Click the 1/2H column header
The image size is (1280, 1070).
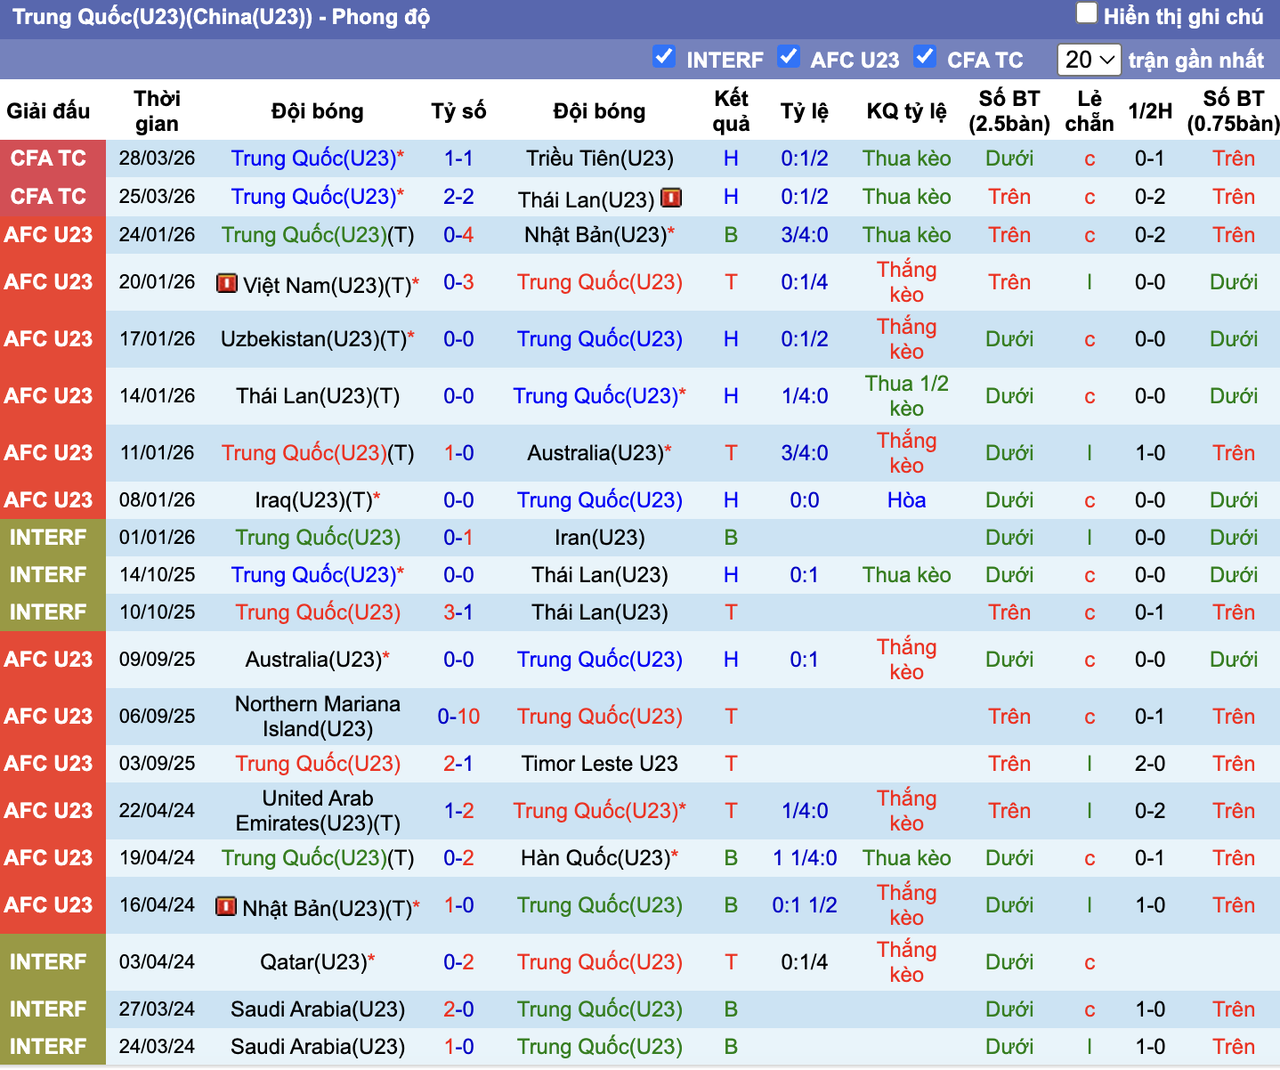pos(1150,111)
